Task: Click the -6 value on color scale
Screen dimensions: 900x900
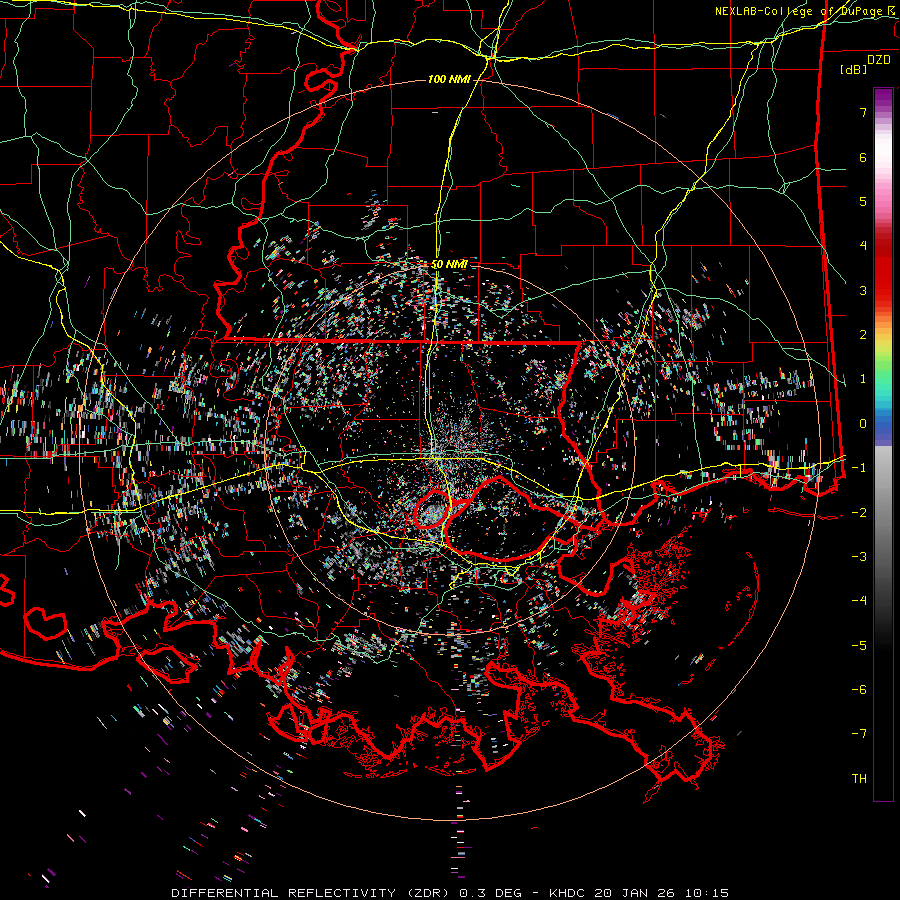Action: (x=859, y=690)
